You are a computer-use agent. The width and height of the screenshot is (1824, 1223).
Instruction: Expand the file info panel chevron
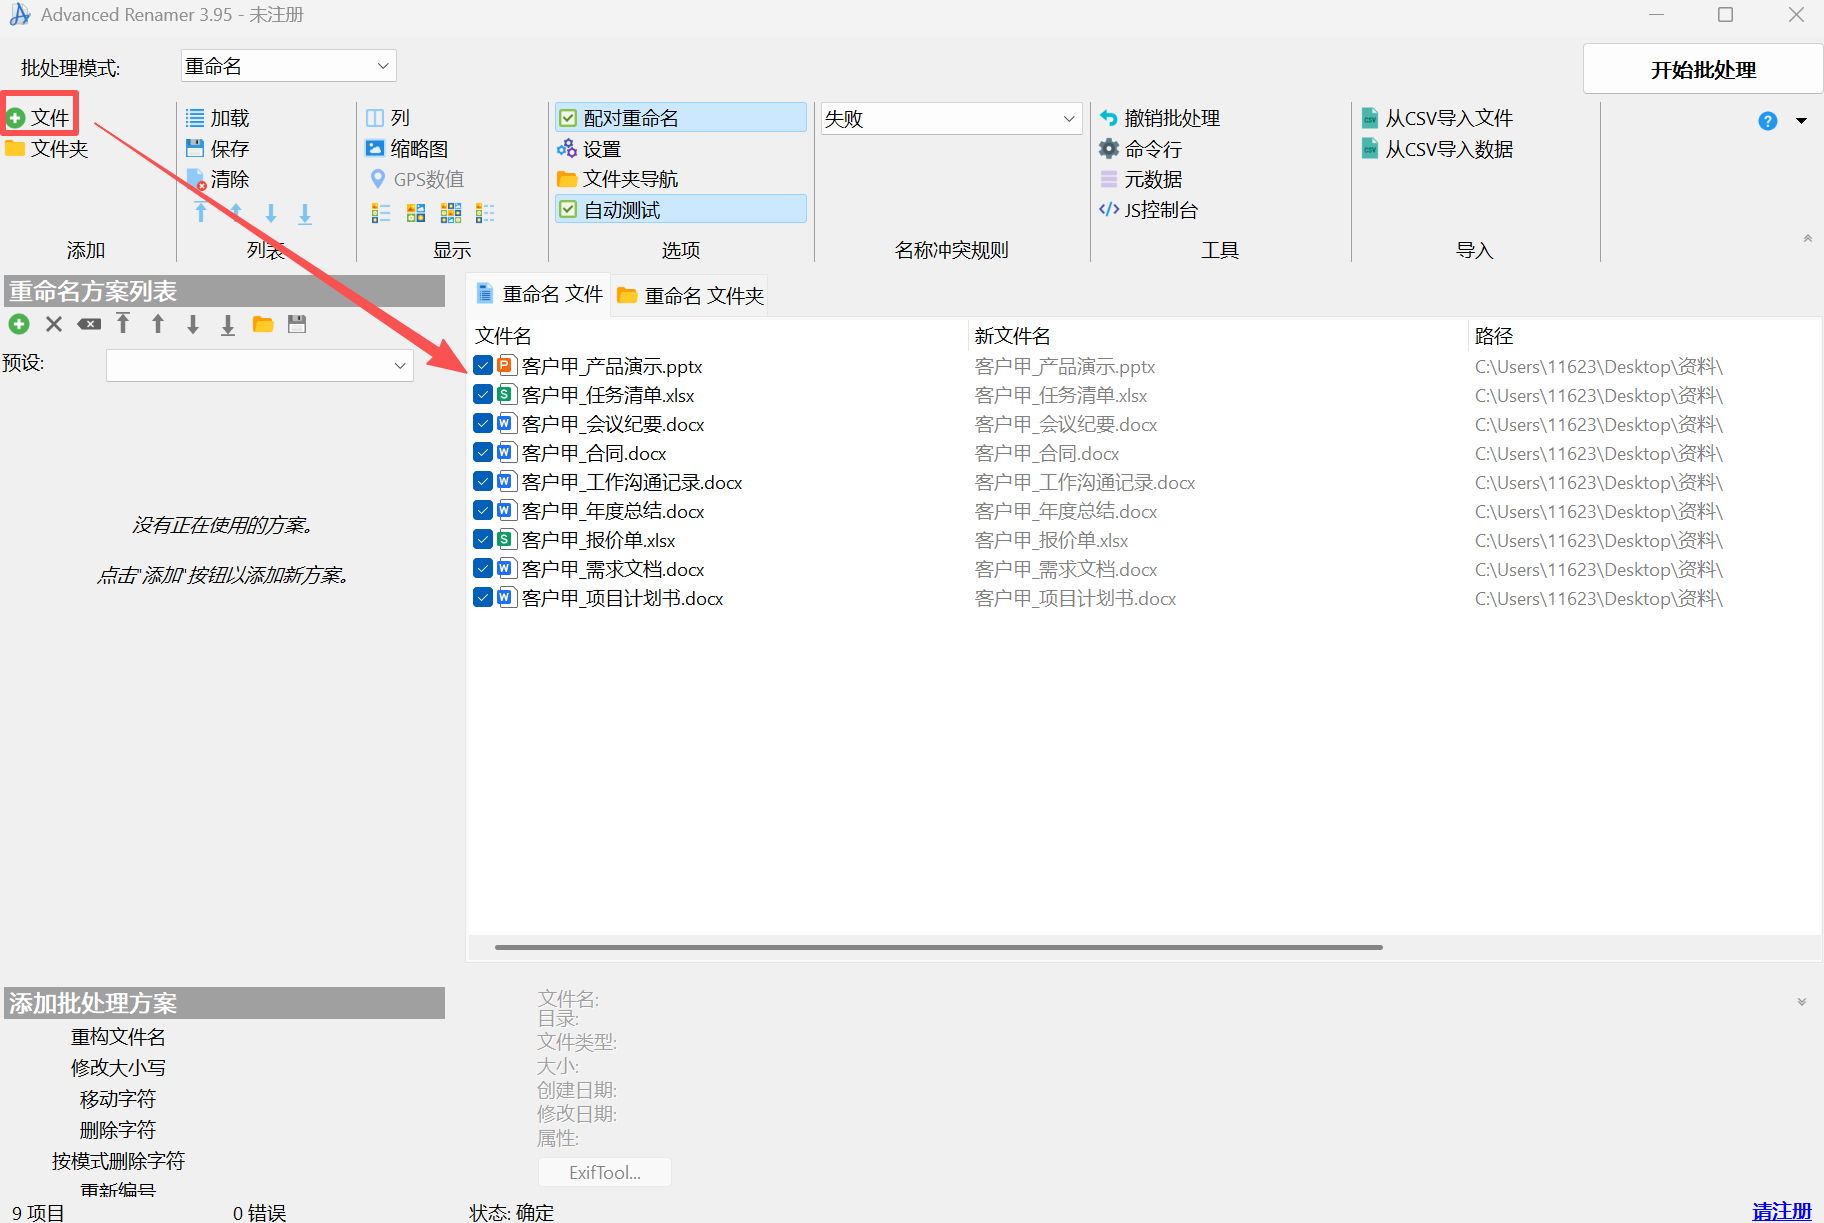1801,1002
